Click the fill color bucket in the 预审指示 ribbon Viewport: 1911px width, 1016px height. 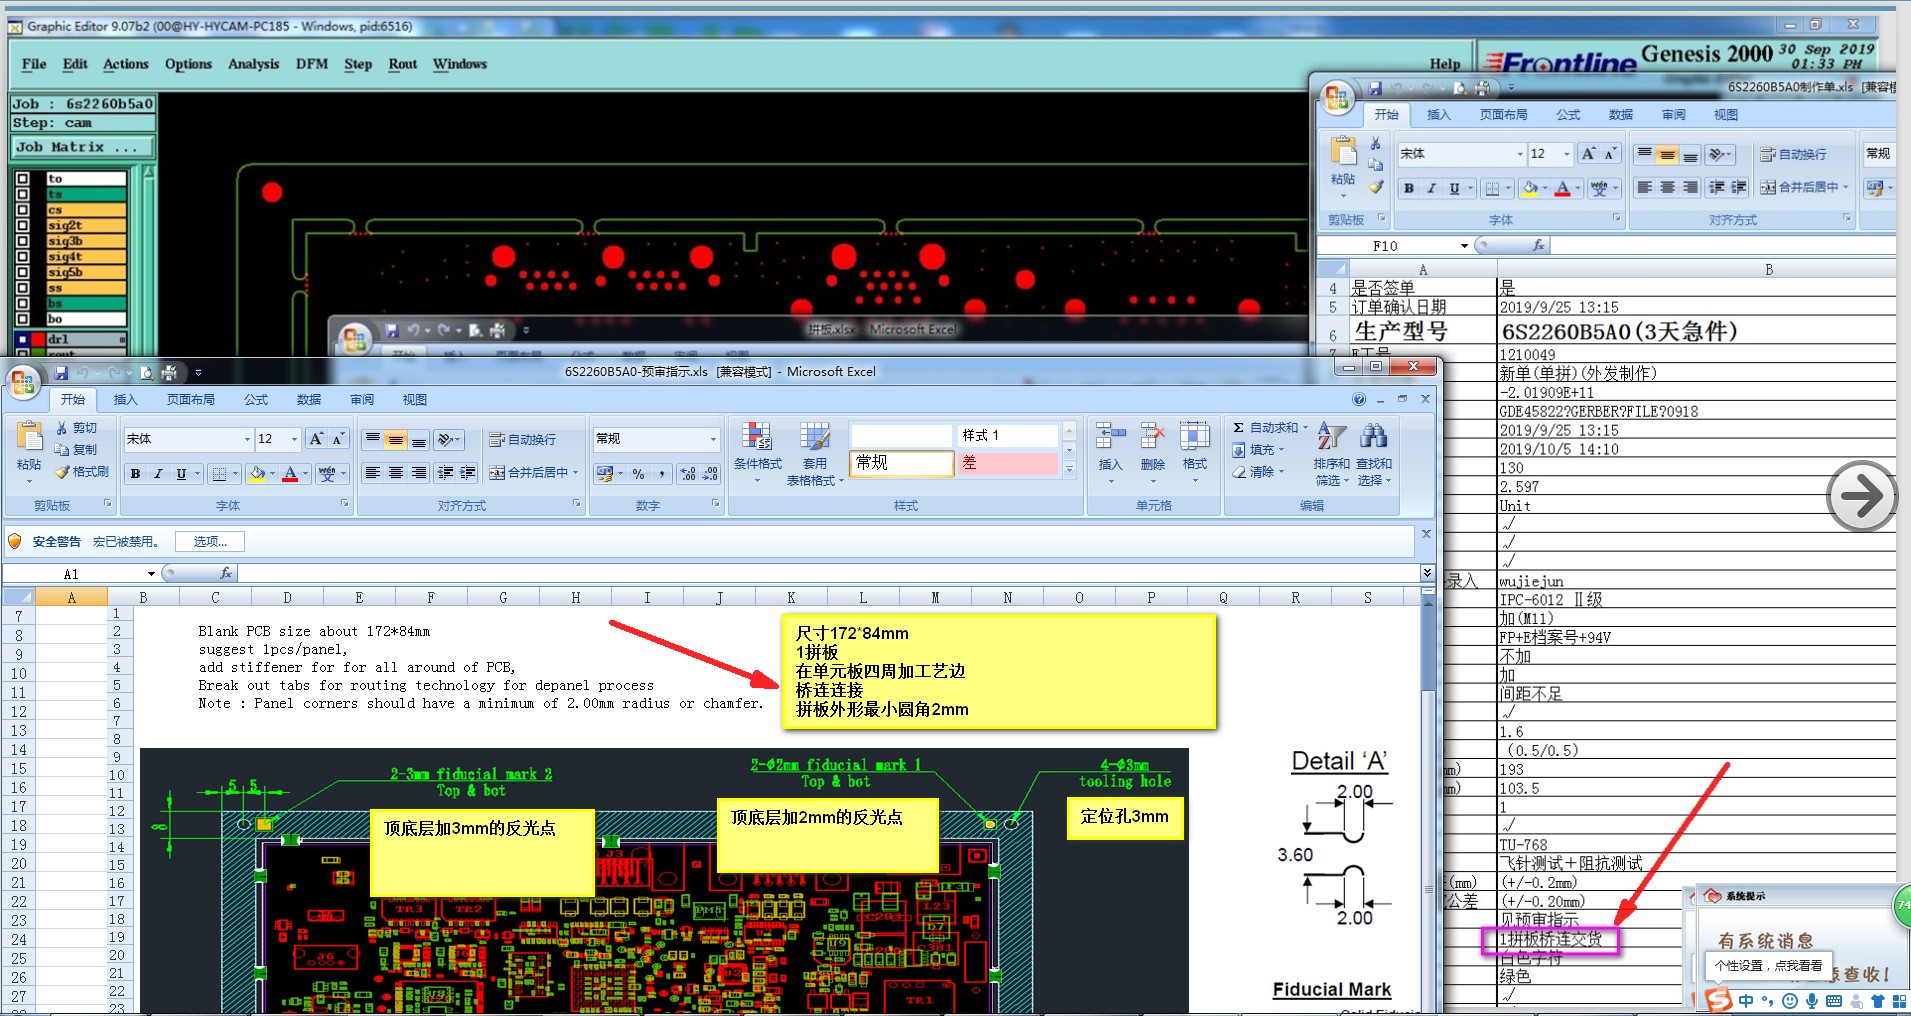pyautogui.click(x=257, y=474)
